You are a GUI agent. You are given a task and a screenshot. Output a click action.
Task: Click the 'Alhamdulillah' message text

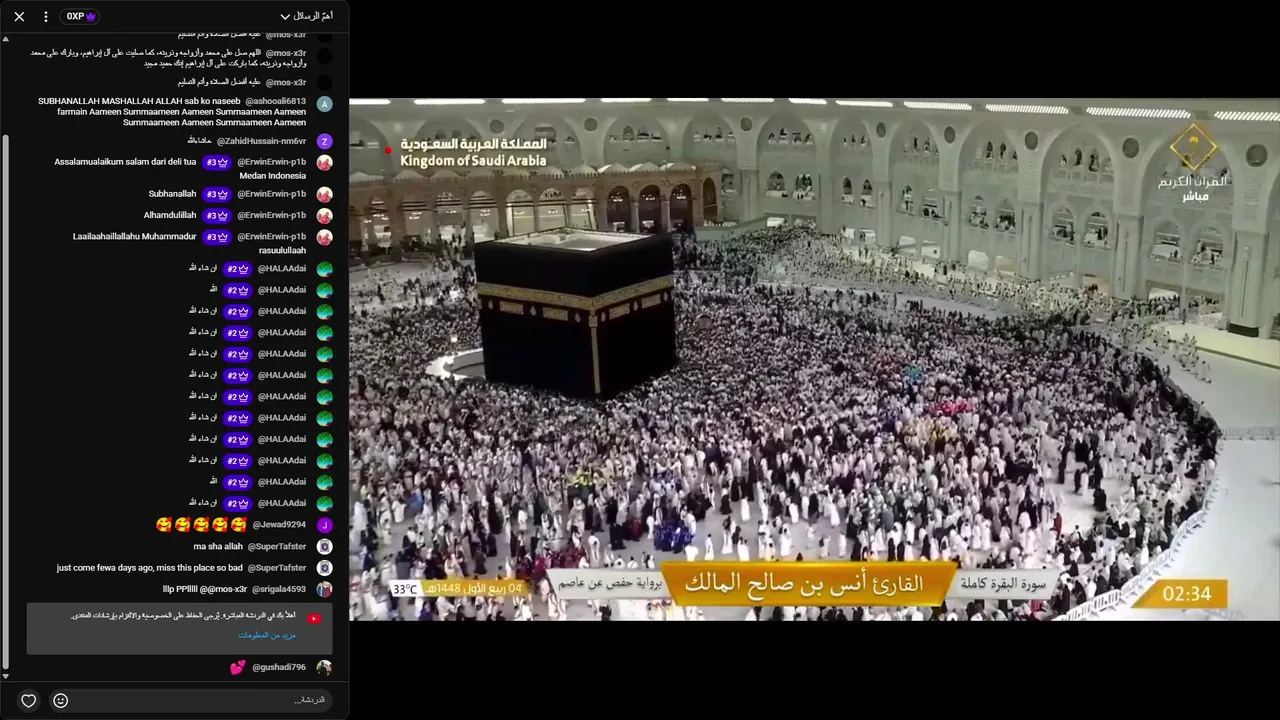pyautogui.click(x=170, y=215)
